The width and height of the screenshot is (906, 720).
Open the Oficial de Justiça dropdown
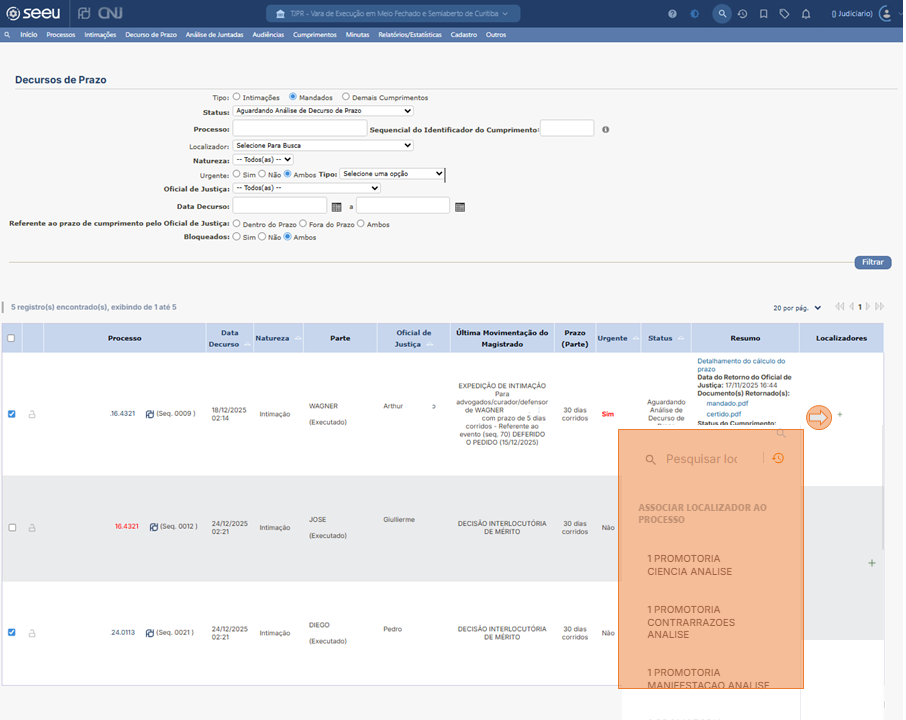[306, 188]
